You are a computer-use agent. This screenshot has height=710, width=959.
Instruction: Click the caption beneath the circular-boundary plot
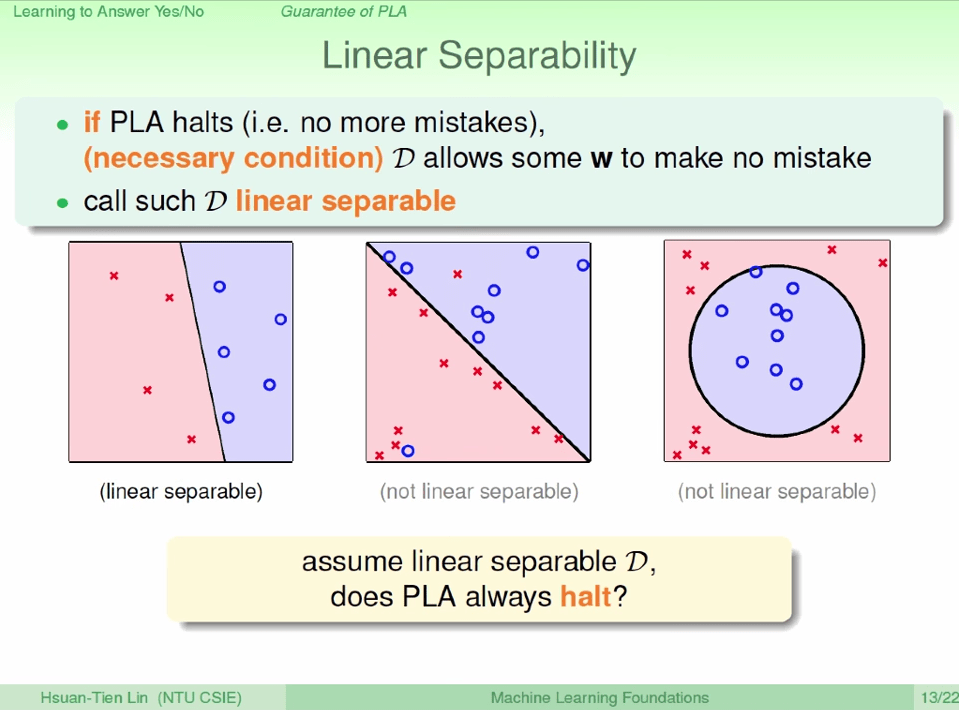(x=777, y=492)
